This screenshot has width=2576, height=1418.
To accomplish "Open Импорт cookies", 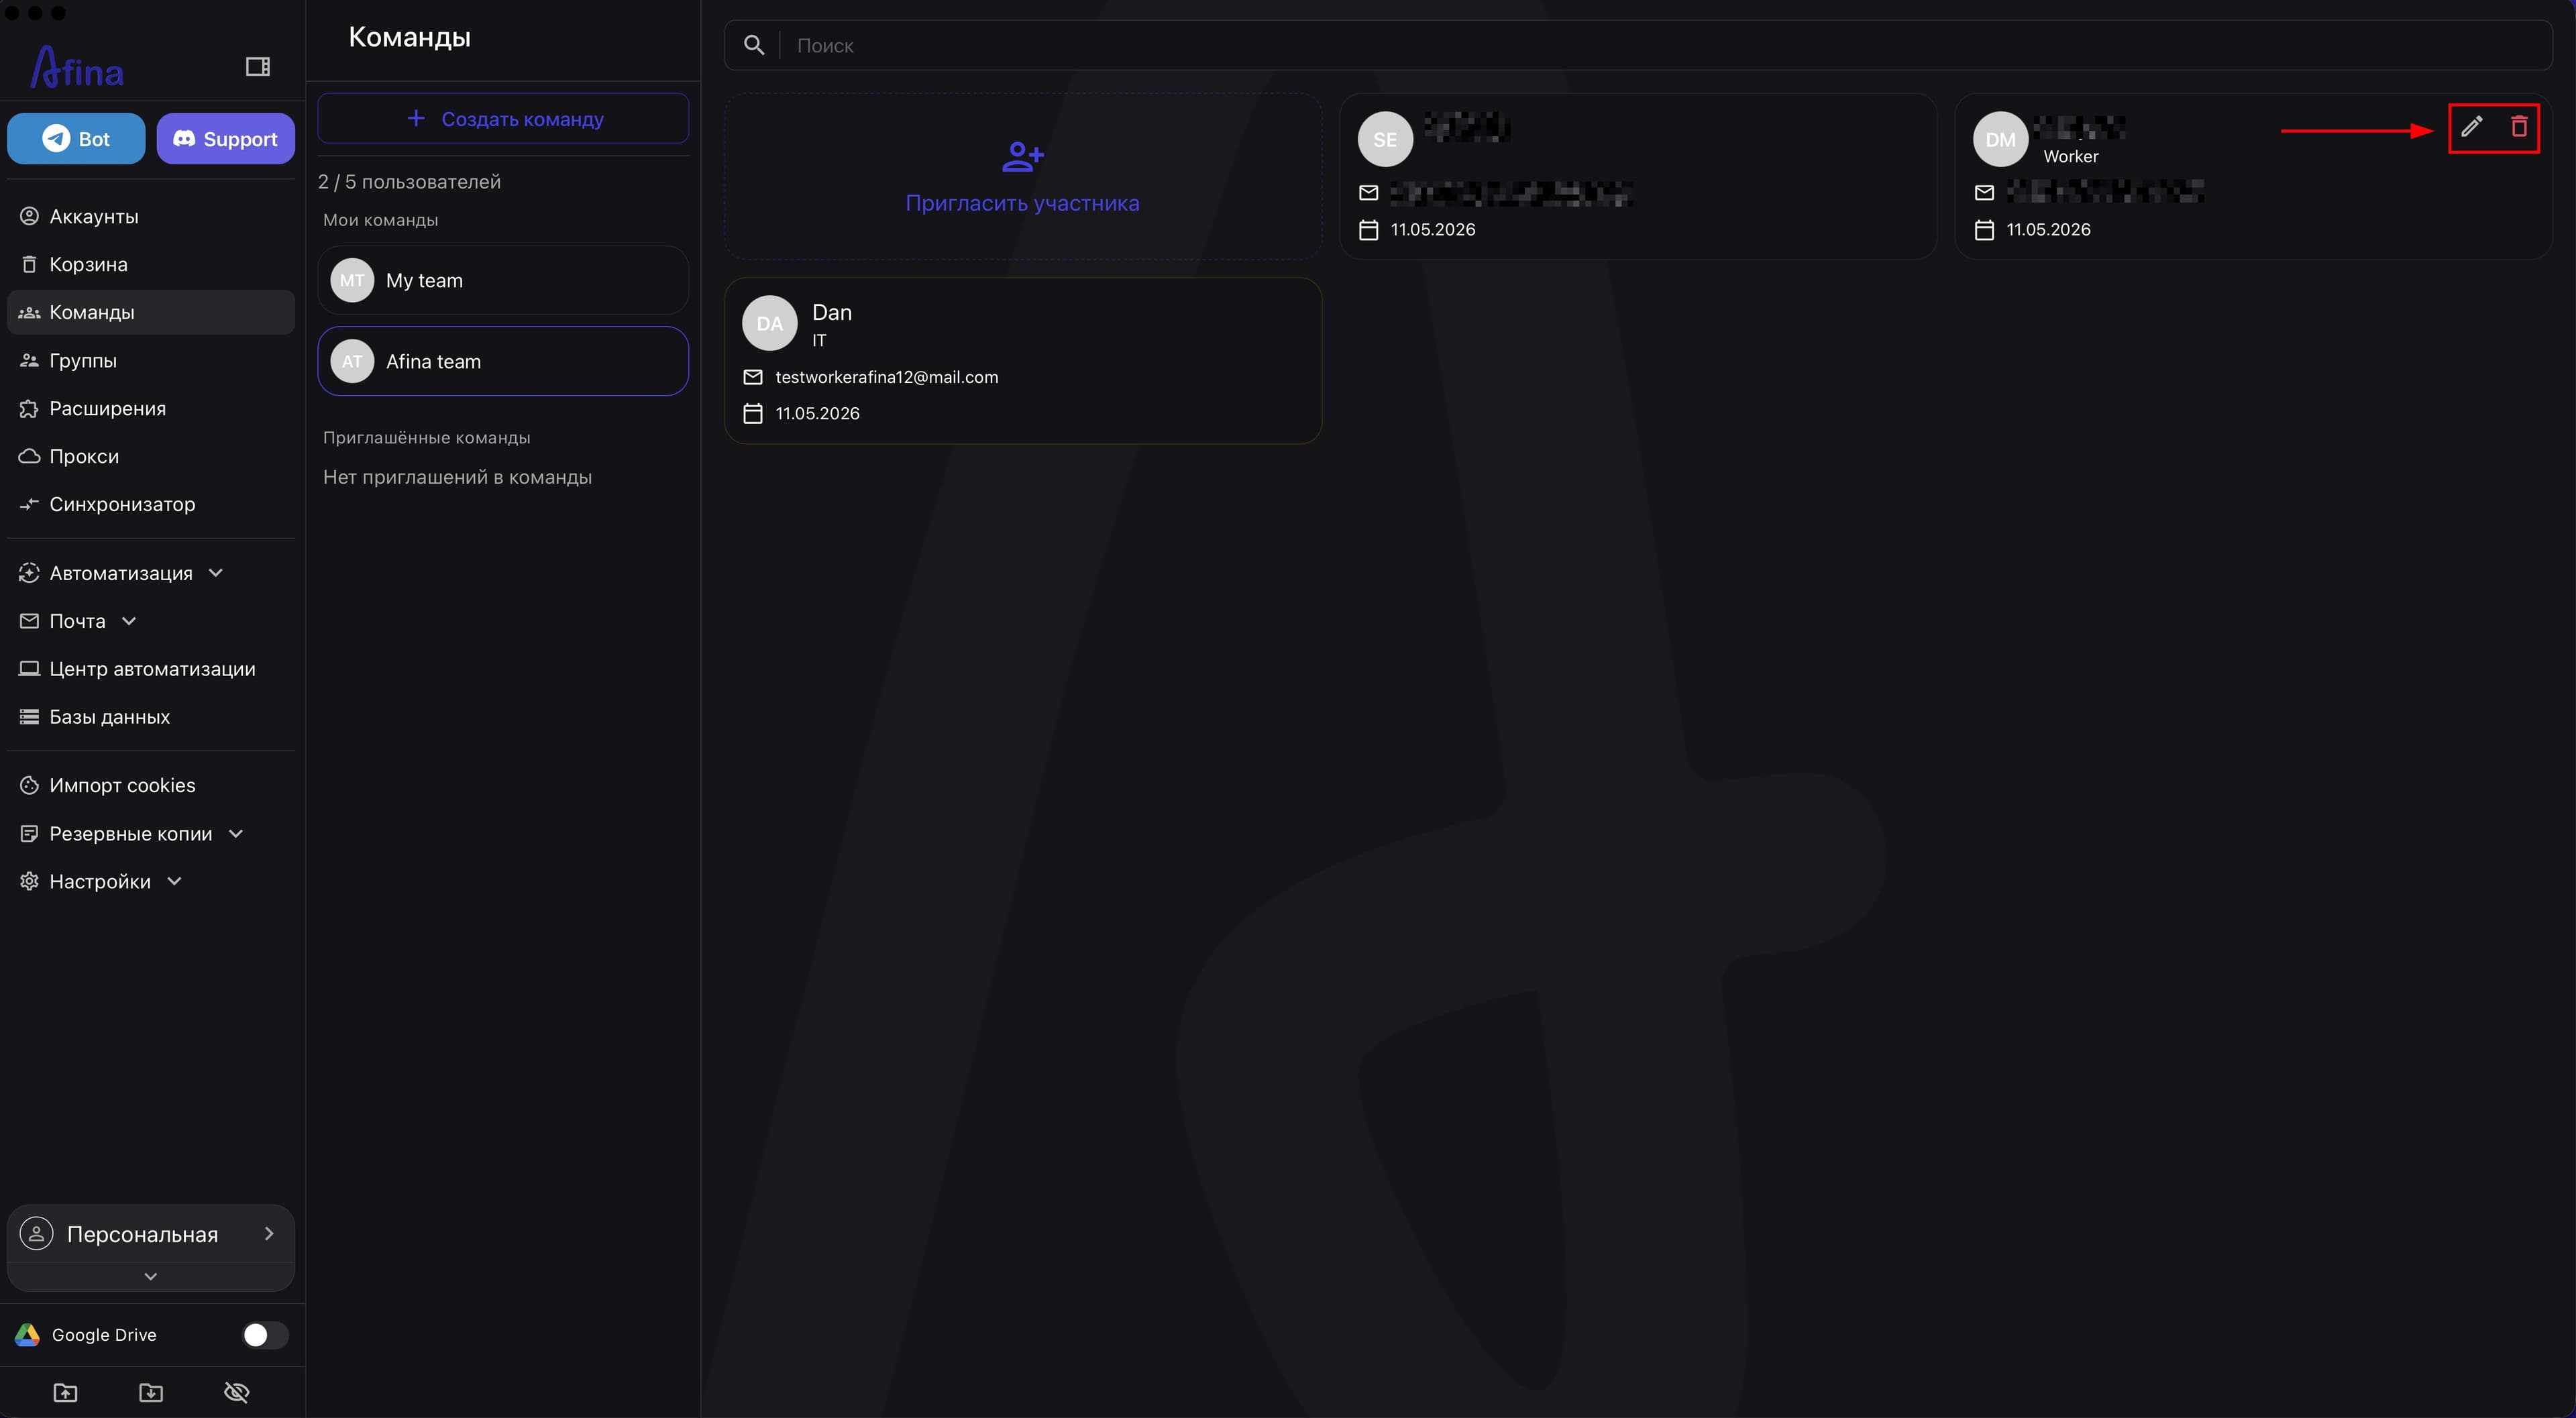I will tap(151, 785).
